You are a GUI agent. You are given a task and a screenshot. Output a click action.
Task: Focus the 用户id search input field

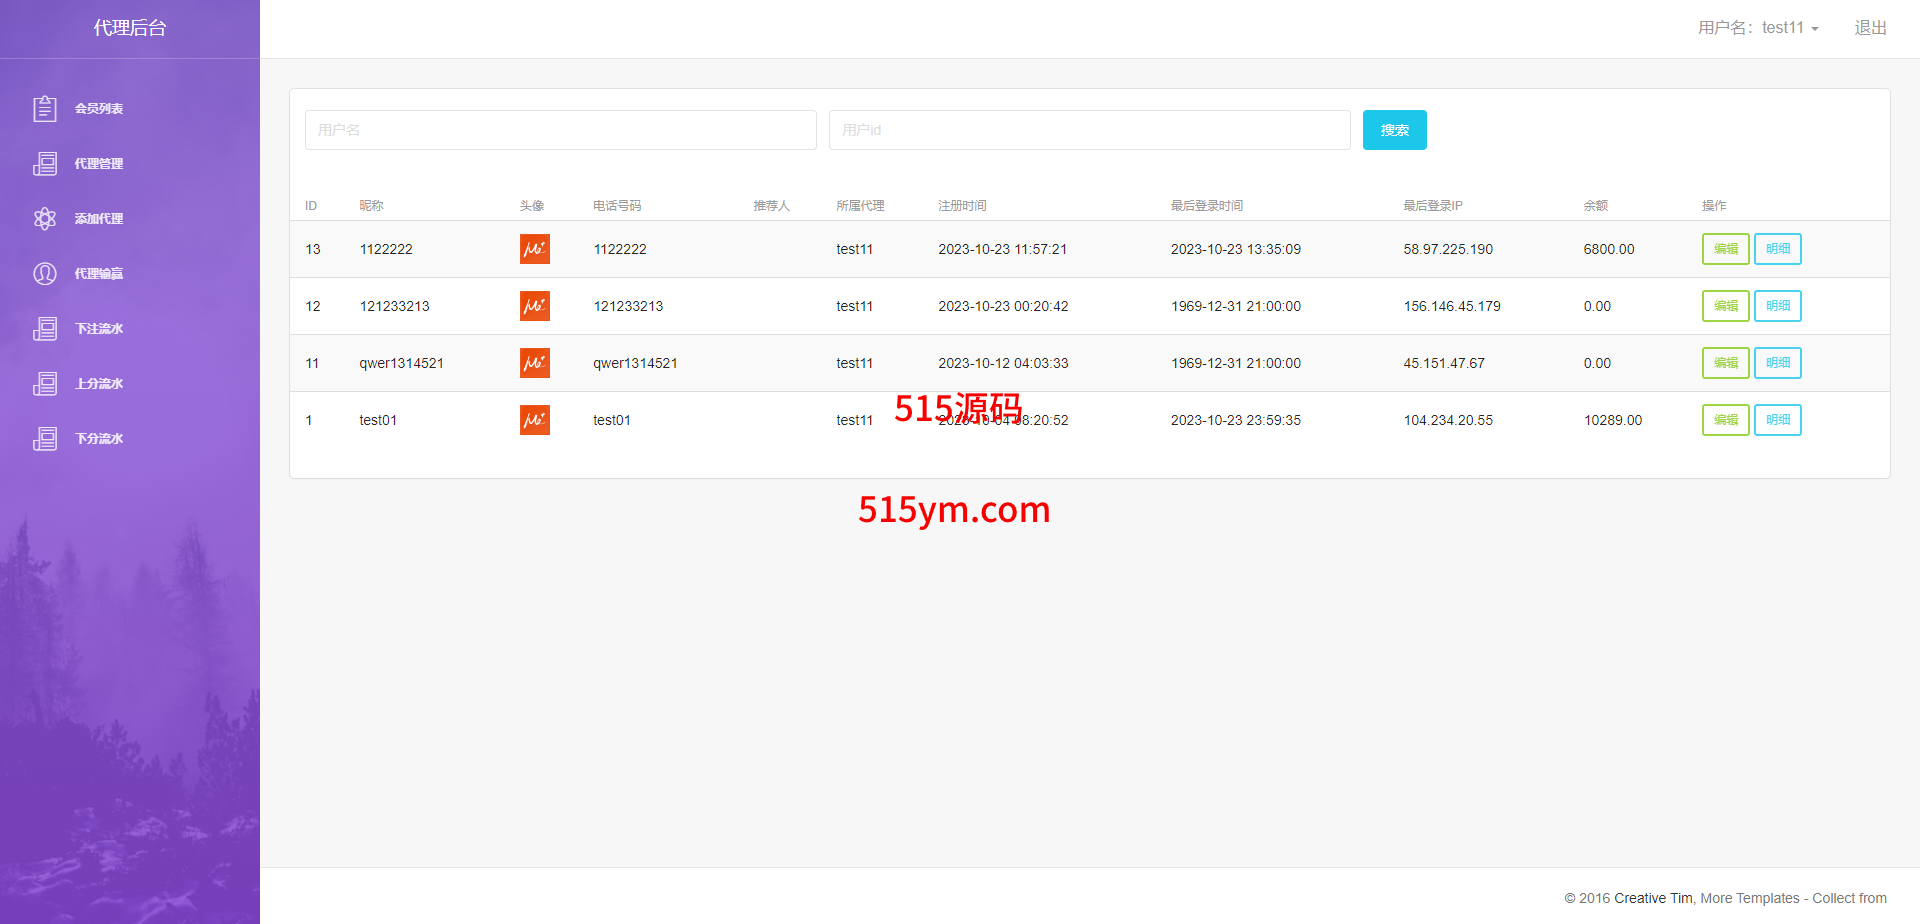click(x=1089, y=130)
